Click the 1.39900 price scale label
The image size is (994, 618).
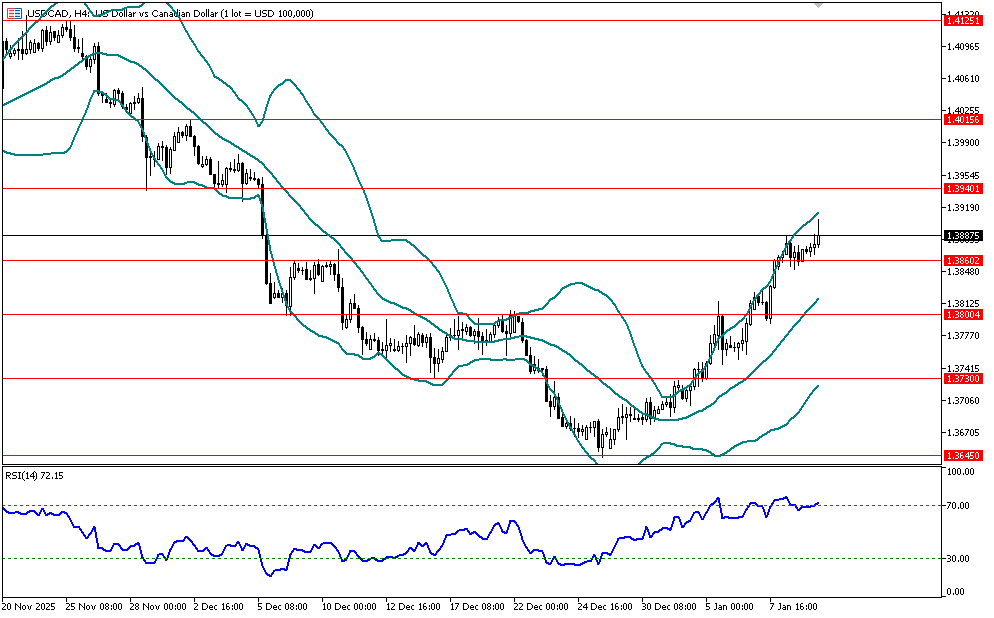click(963, 142)
